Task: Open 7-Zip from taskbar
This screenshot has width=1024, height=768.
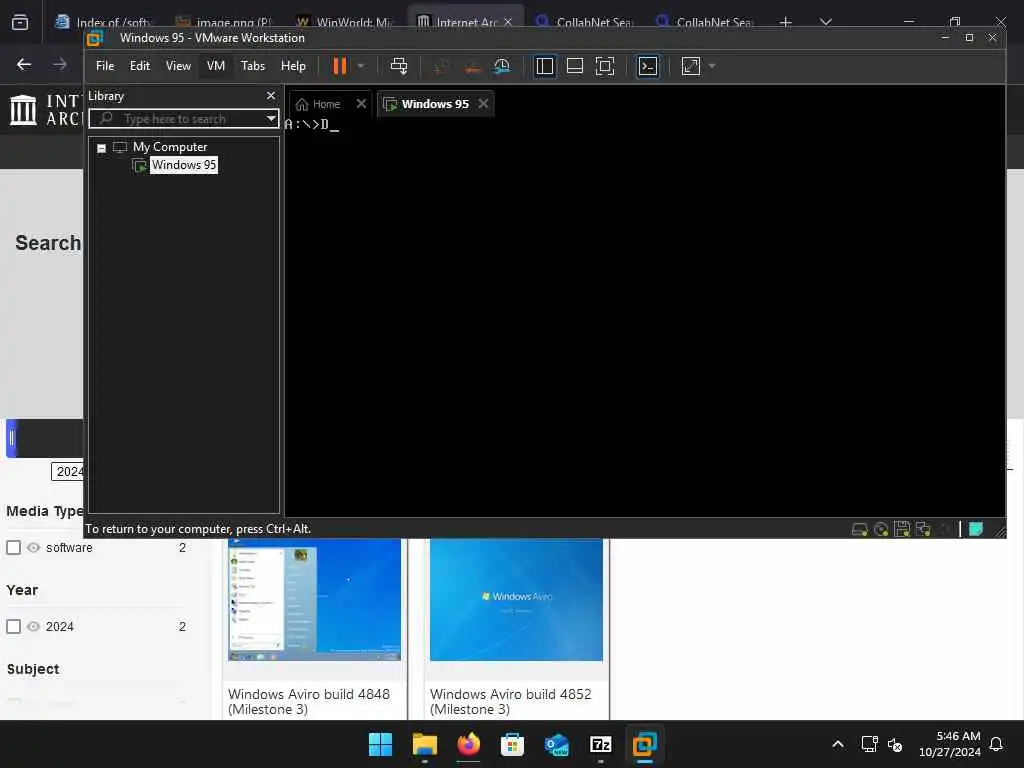Action: click(x=600, y=744)
